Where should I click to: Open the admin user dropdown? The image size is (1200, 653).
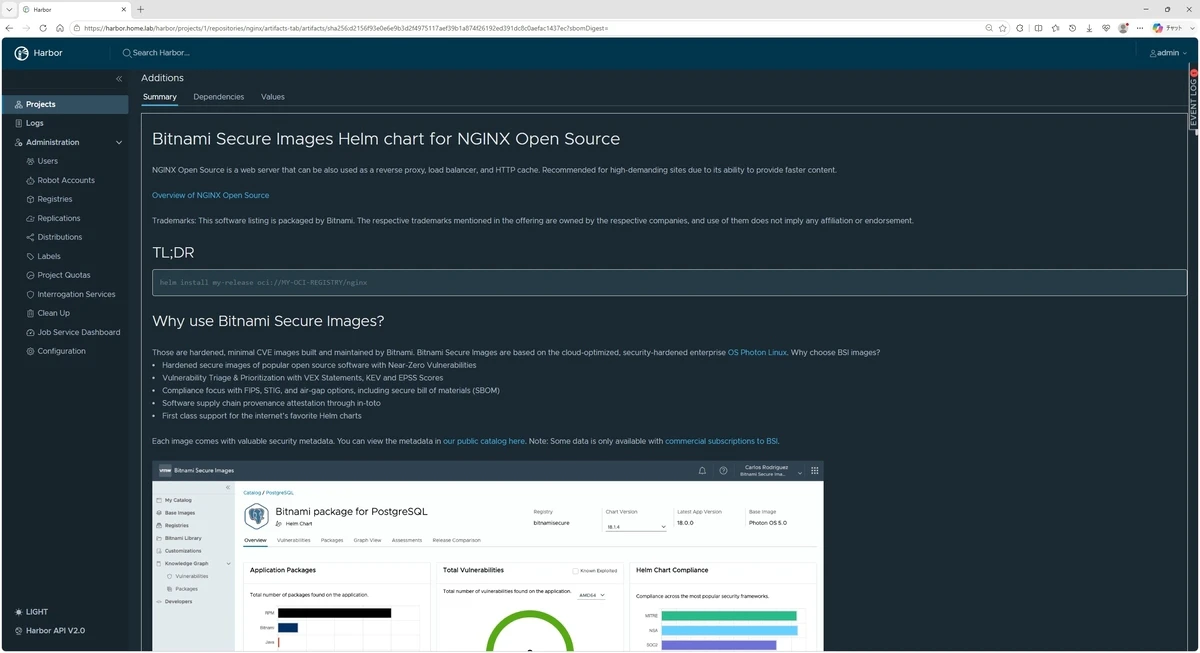pos(1168,53)
